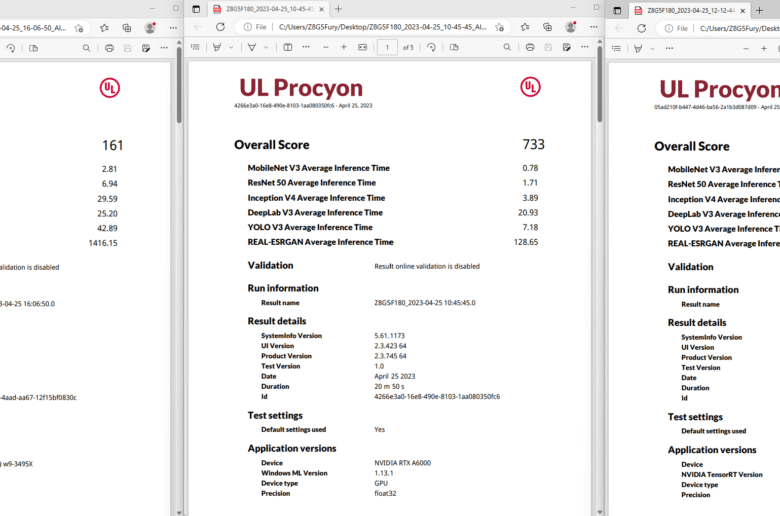
Task: Add left window page to favorites
Action: click(79, 28)
